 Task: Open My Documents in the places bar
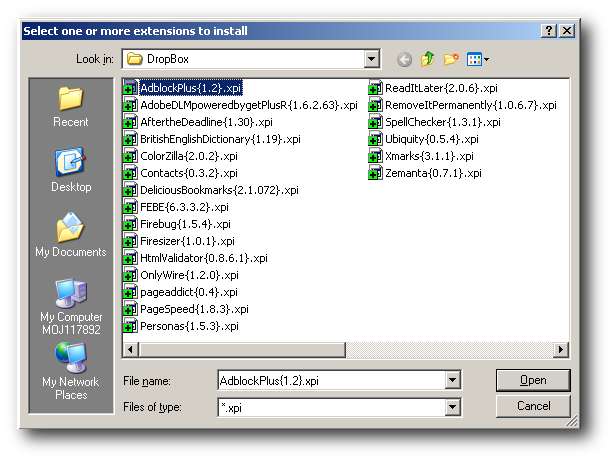(x=71, y=237)
